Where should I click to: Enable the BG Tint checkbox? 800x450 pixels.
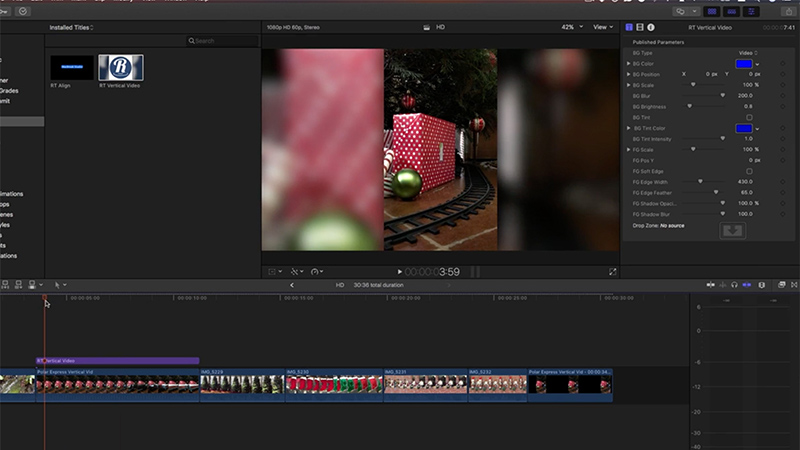click(x=749, y=118)
